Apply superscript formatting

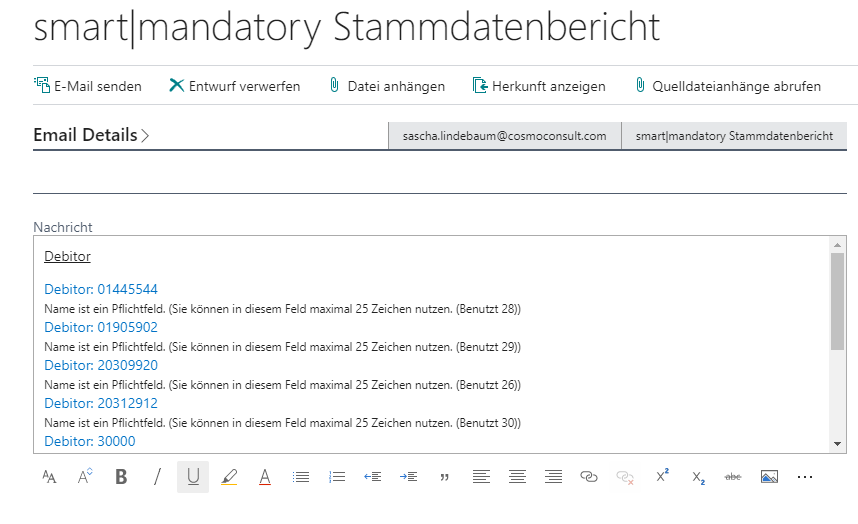pyautogui.click(x=662, y=477)
